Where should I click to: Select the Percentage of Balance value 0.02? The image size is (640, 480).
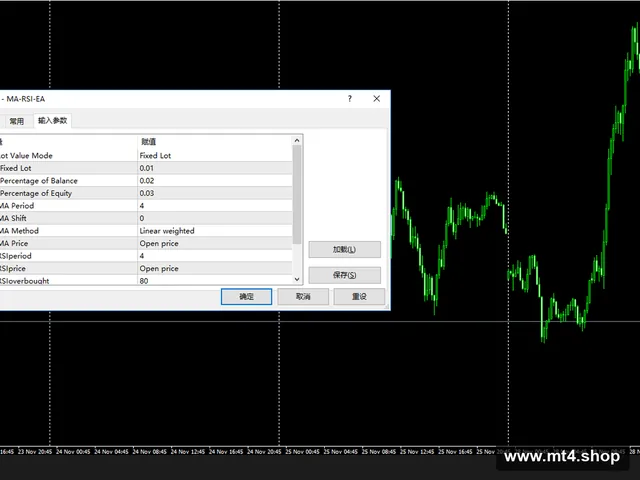coord(147,181)
